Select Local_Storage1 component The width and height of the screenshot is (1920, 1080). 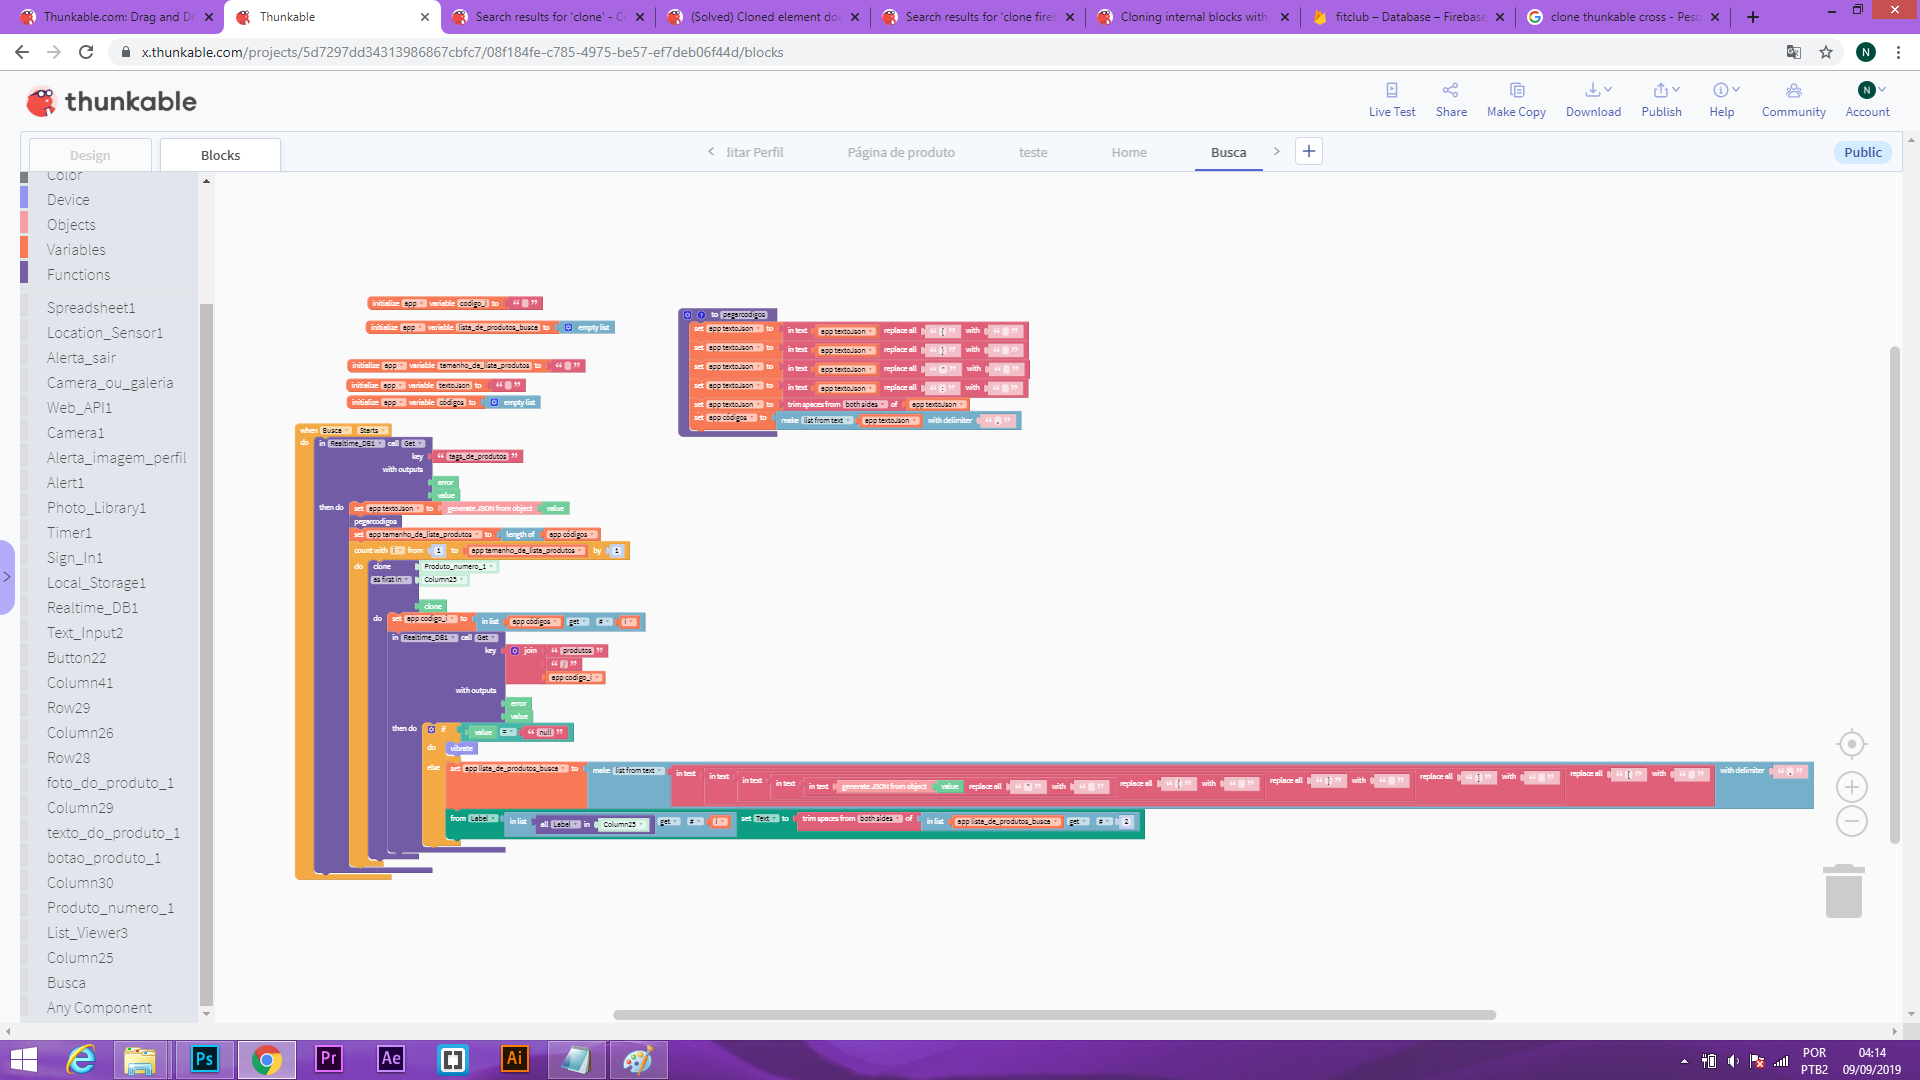(x=96, y=583)
